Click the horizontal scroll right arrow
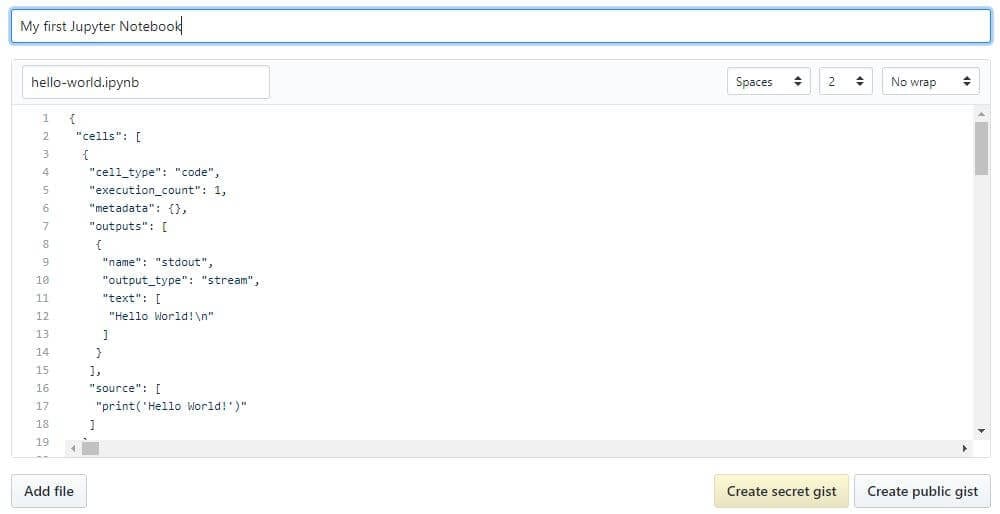1000x514 pixels. (964, 448)
